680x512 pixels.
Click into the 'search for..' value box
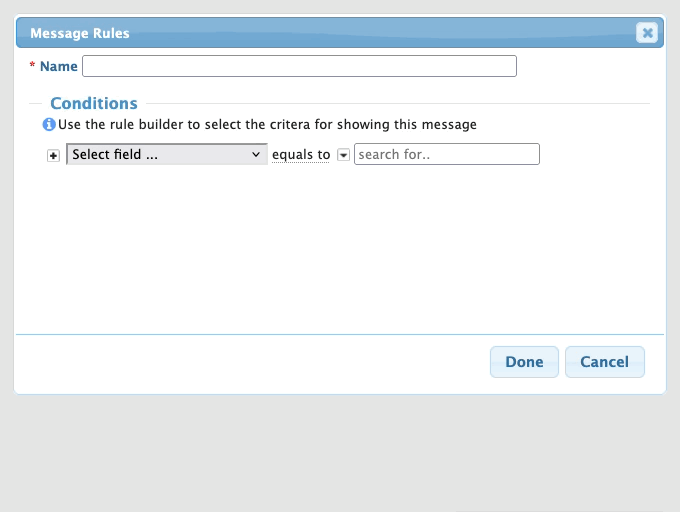(447, 155)
